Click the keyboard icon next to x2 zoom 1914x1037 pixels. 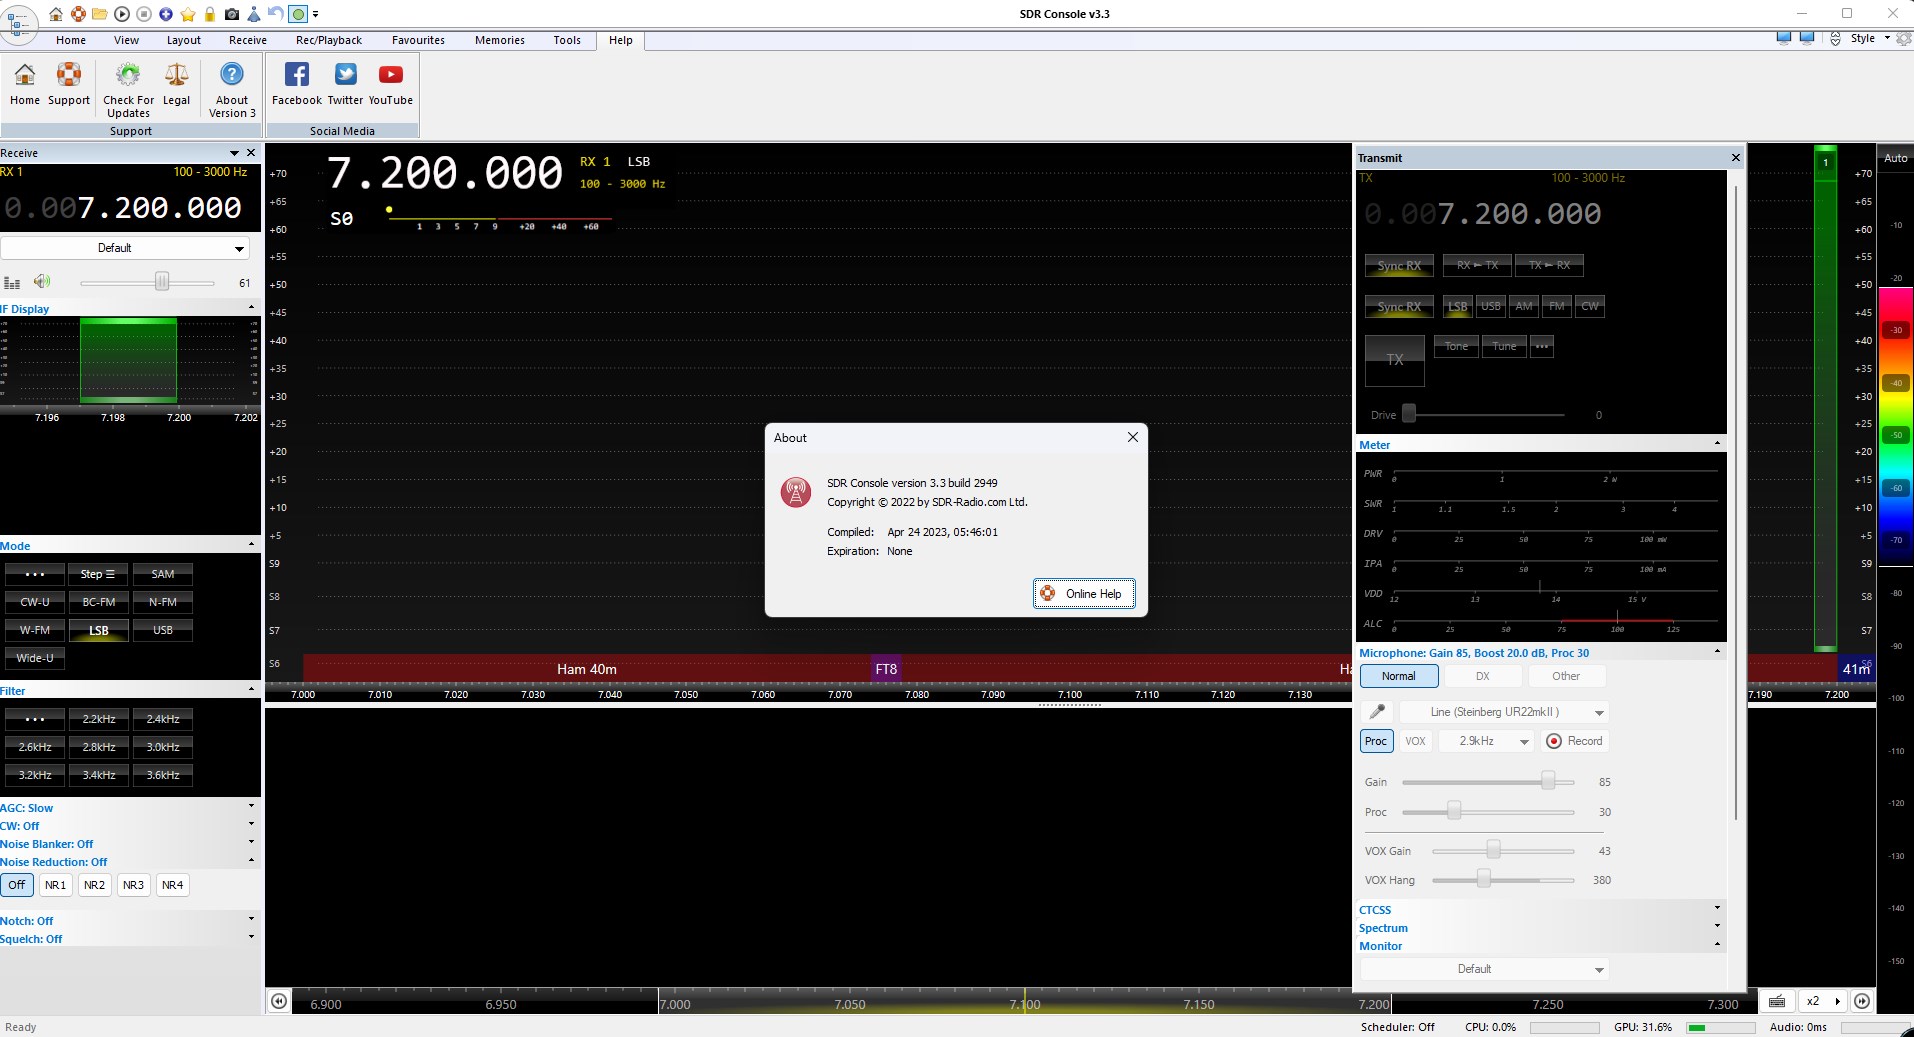1777,1001
